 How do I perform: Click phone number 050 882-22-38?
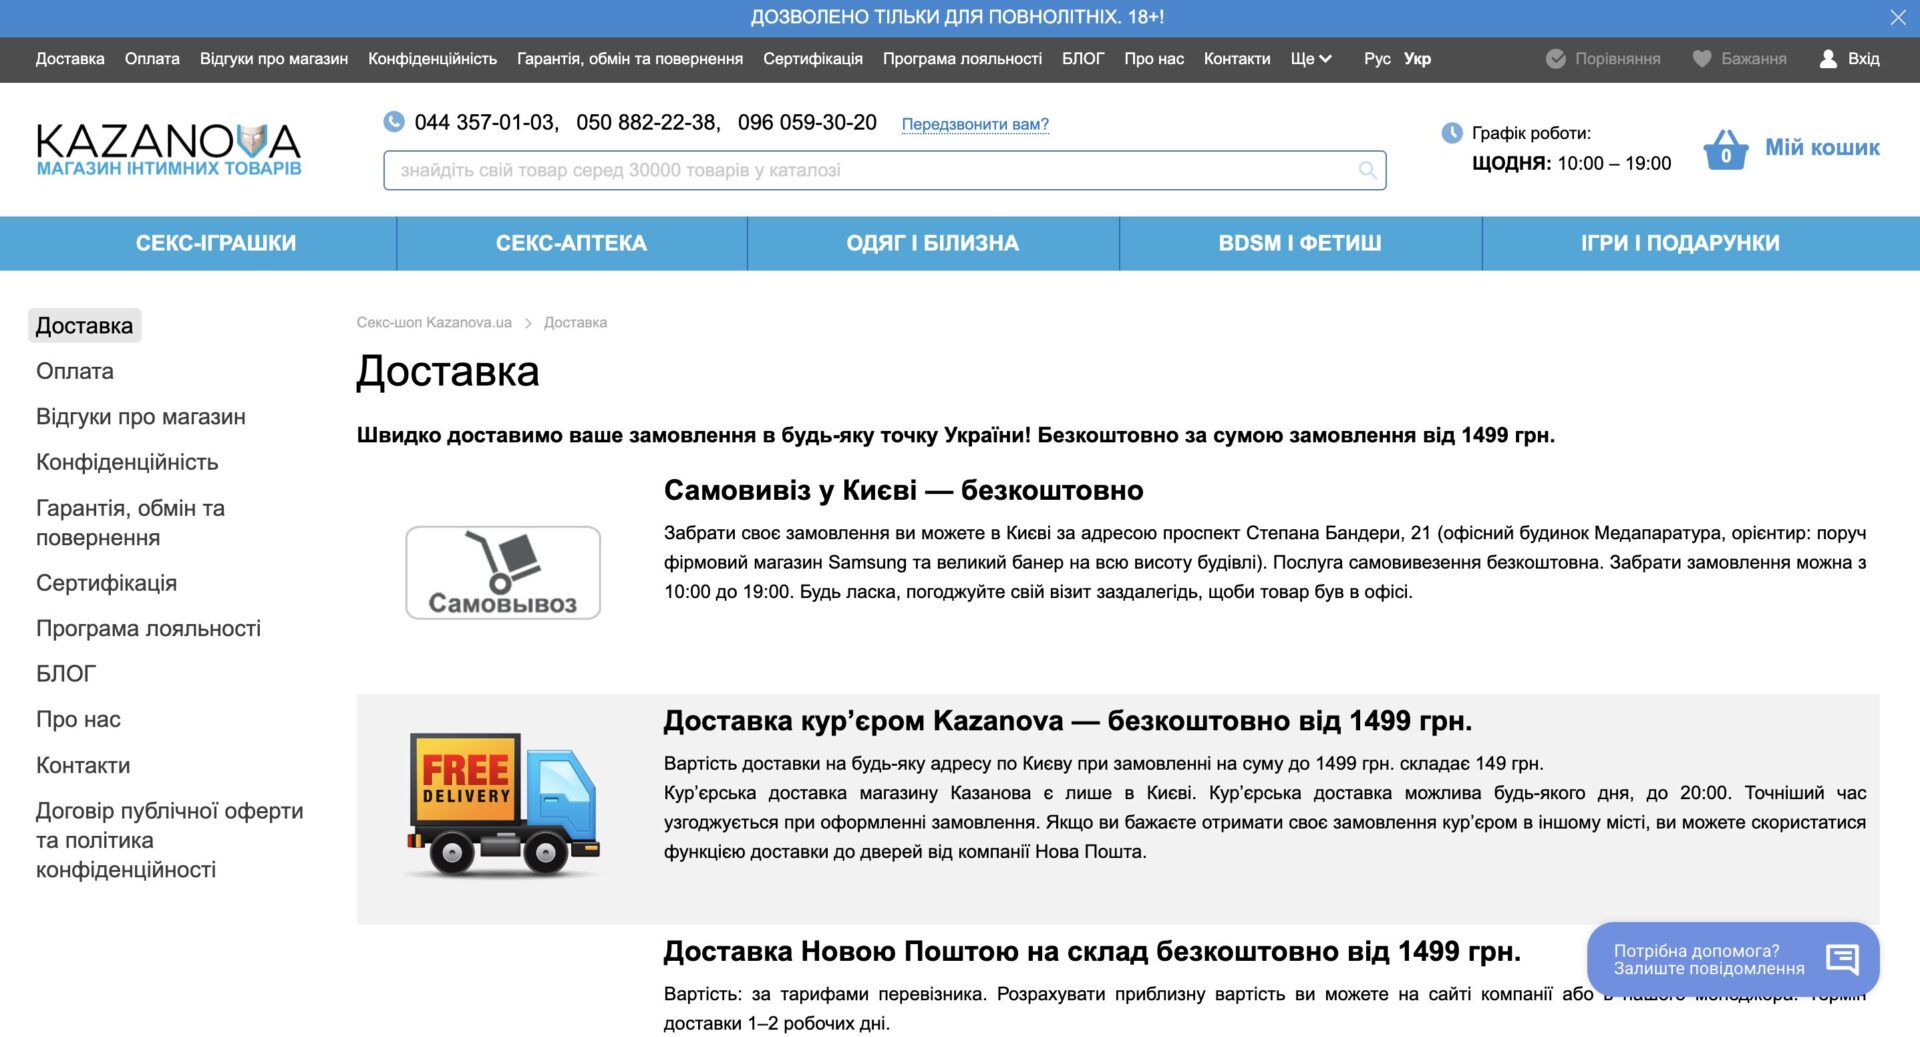click(646, 122)
